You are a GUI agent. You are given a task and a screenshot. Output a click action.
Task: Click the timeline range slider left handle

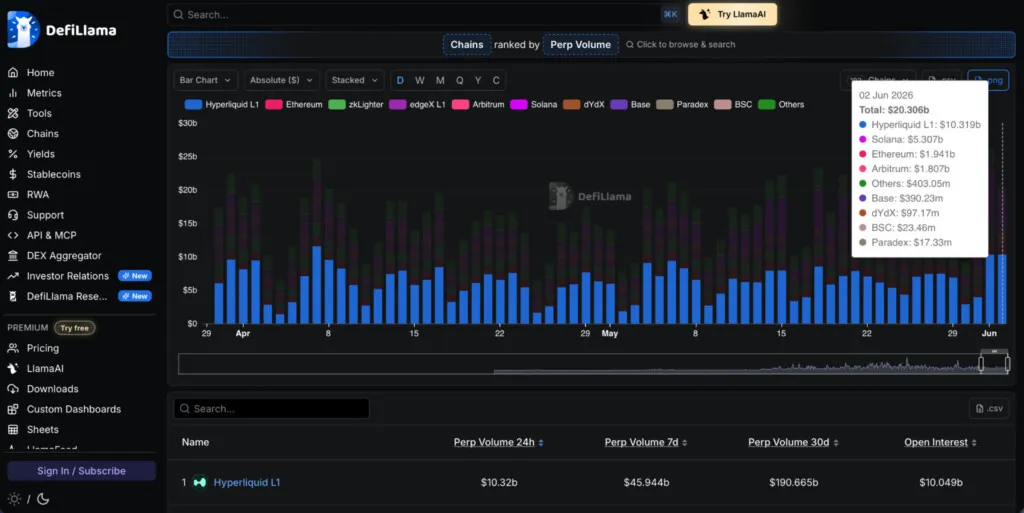(981, 364)
